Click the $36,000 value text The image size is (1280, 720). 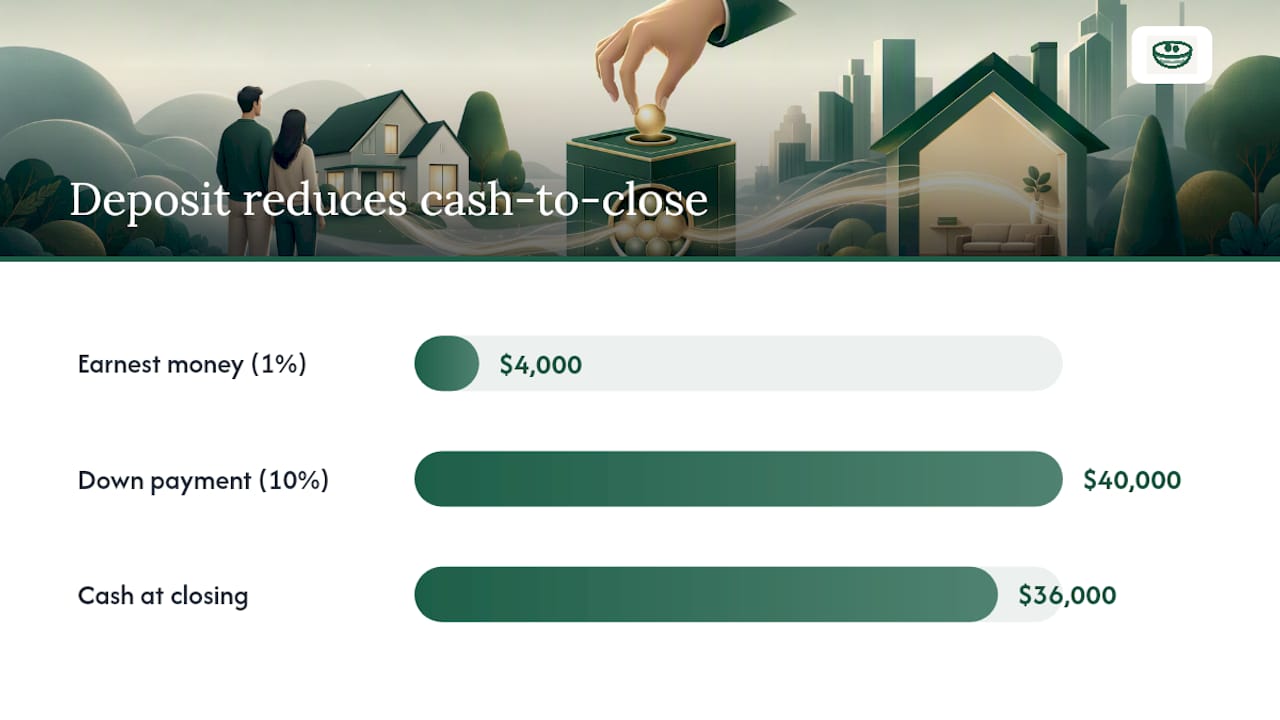pyautogui.click(x=1067, y=596)
